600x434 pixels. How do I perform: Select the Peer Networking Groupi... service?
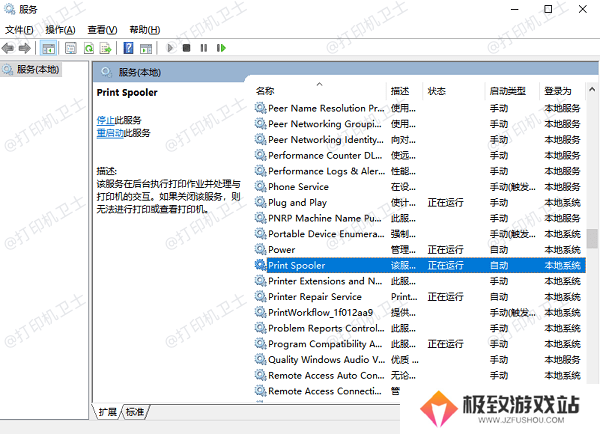(x=325, y=124)
